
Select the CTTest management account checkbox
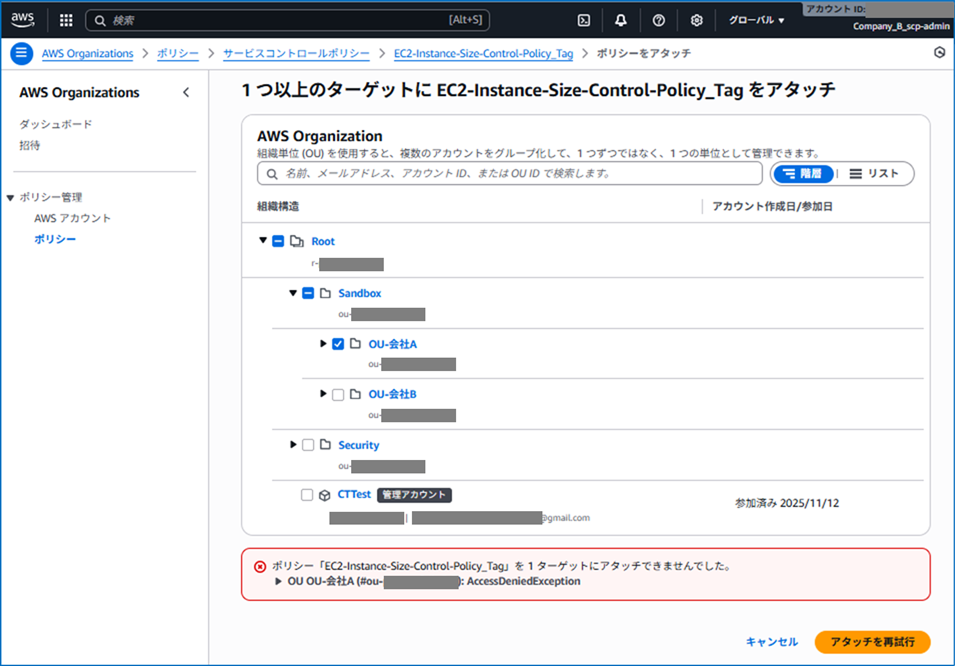(308, 494)
